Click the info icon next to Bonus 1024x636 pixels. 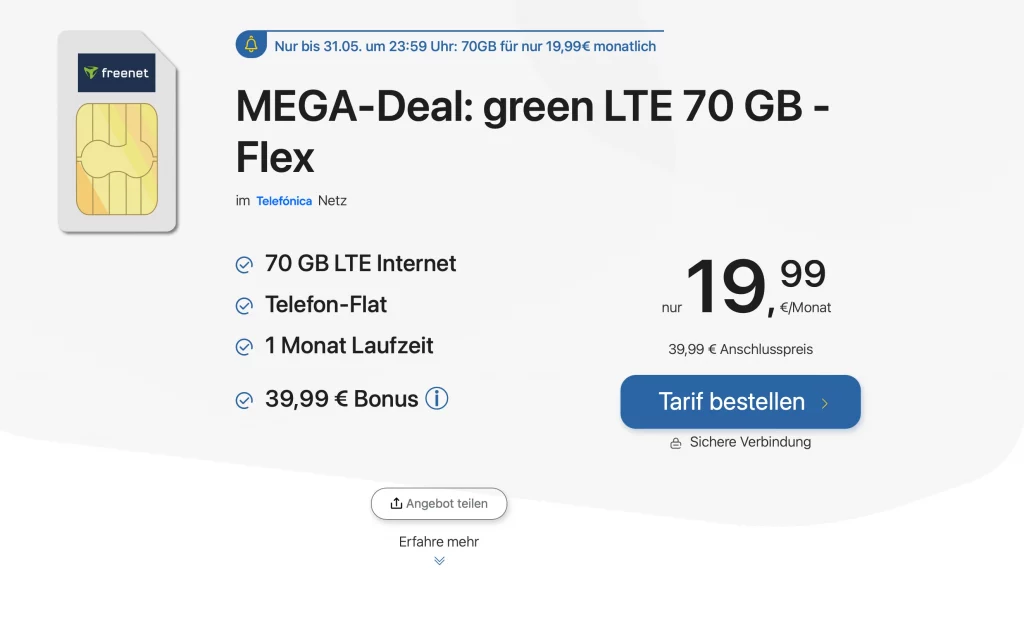click(x=437, y=398)
